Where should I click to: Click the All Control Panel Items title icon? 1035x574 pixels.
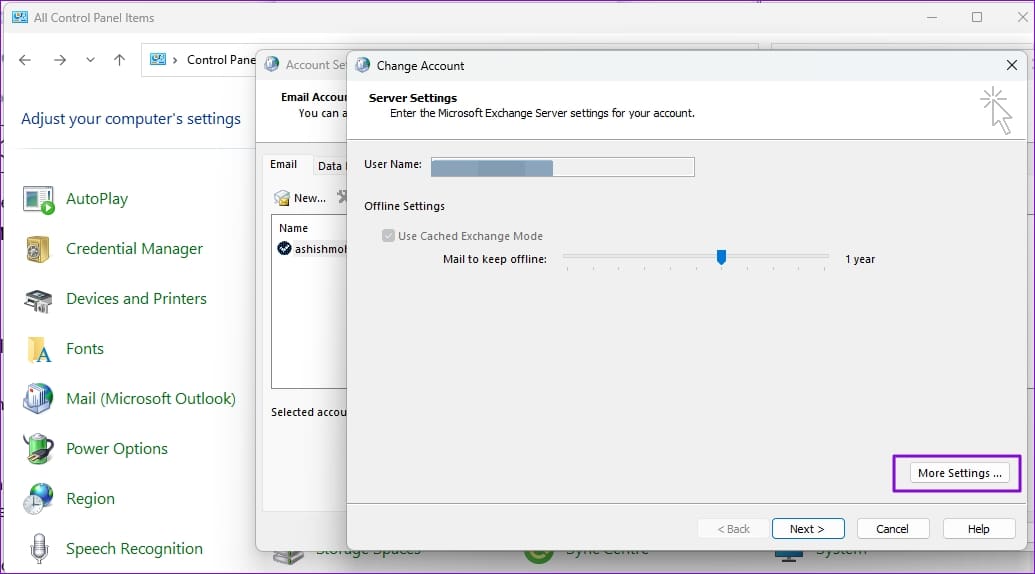point(20,17)
